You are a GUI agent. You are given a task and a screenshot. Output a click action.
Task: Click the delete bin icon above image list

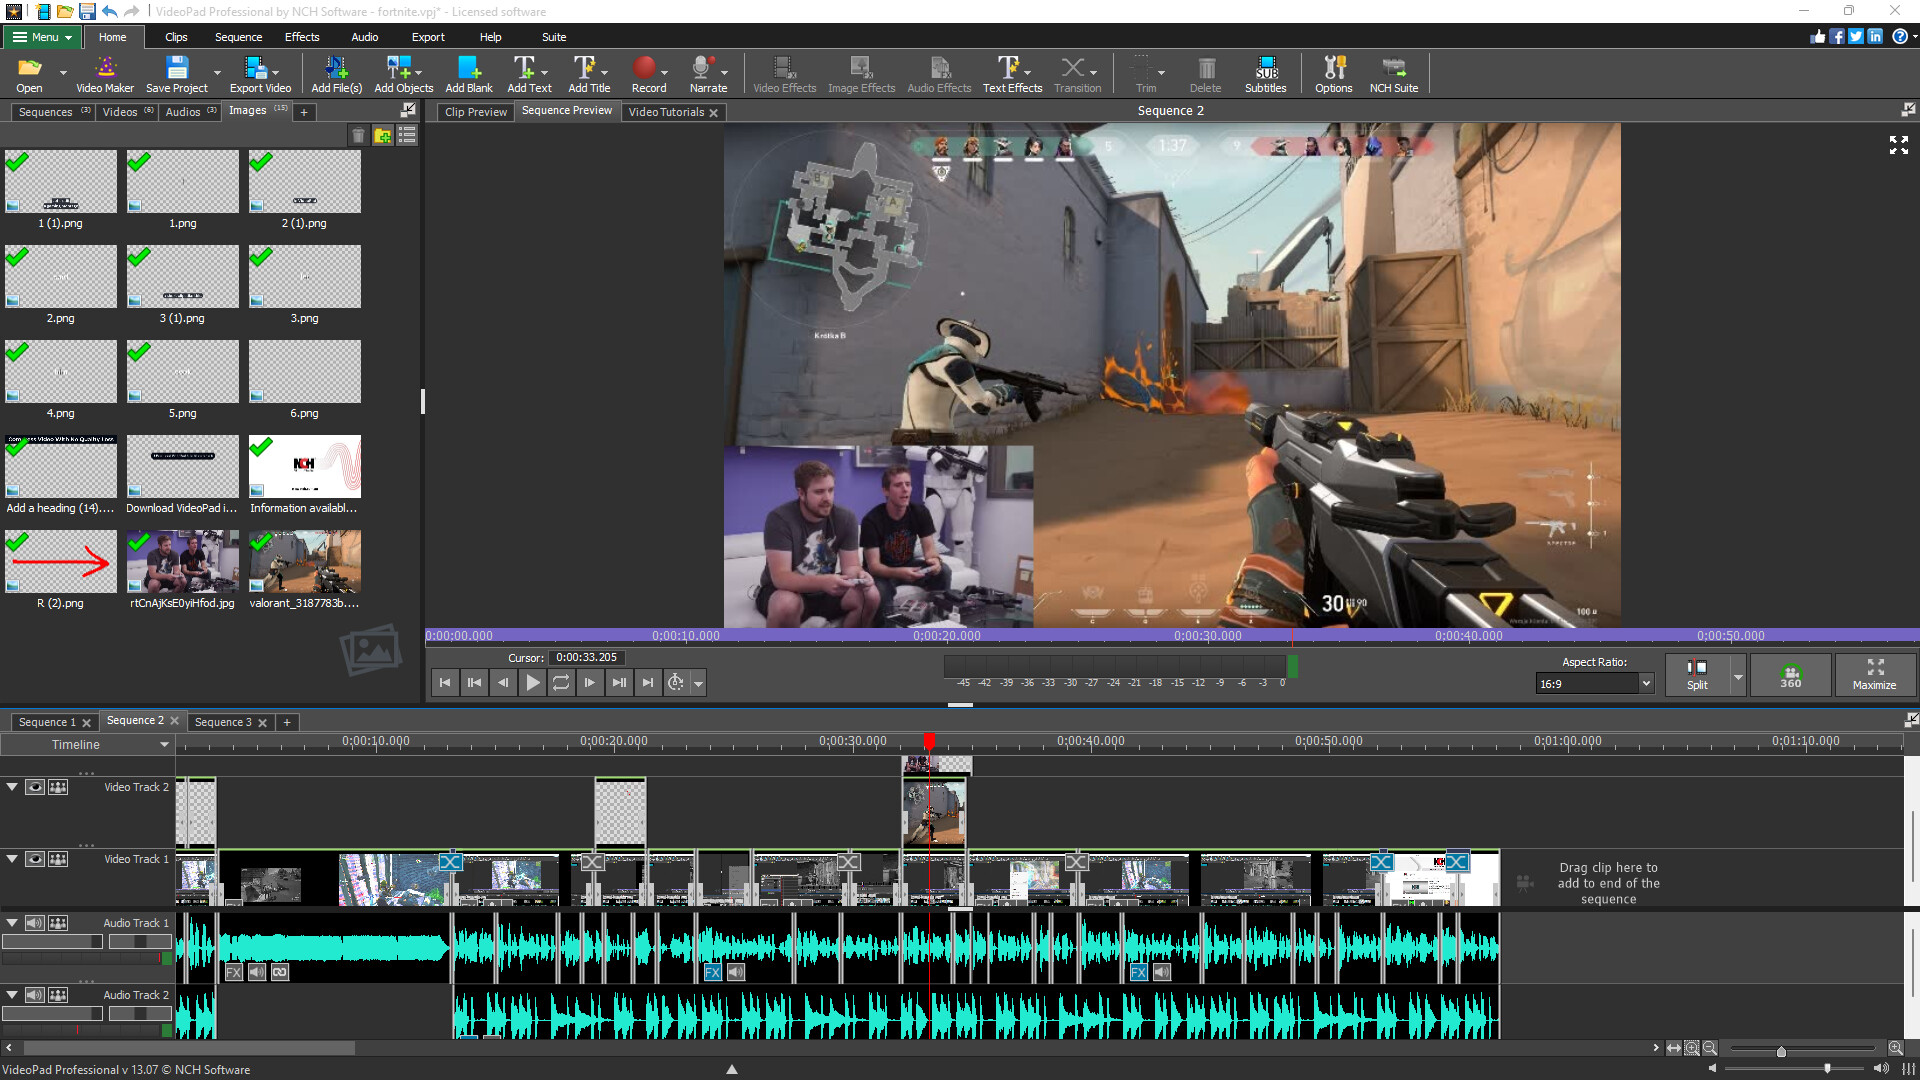359,135
